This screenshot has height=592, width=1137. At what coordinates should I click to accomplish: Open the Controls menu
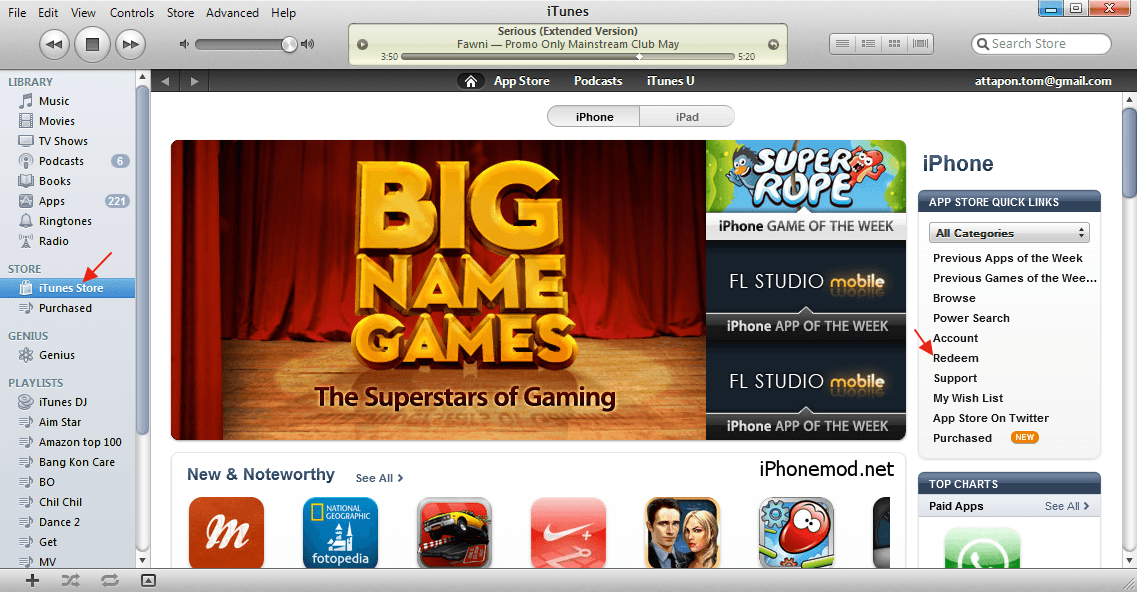pos(132,12)
